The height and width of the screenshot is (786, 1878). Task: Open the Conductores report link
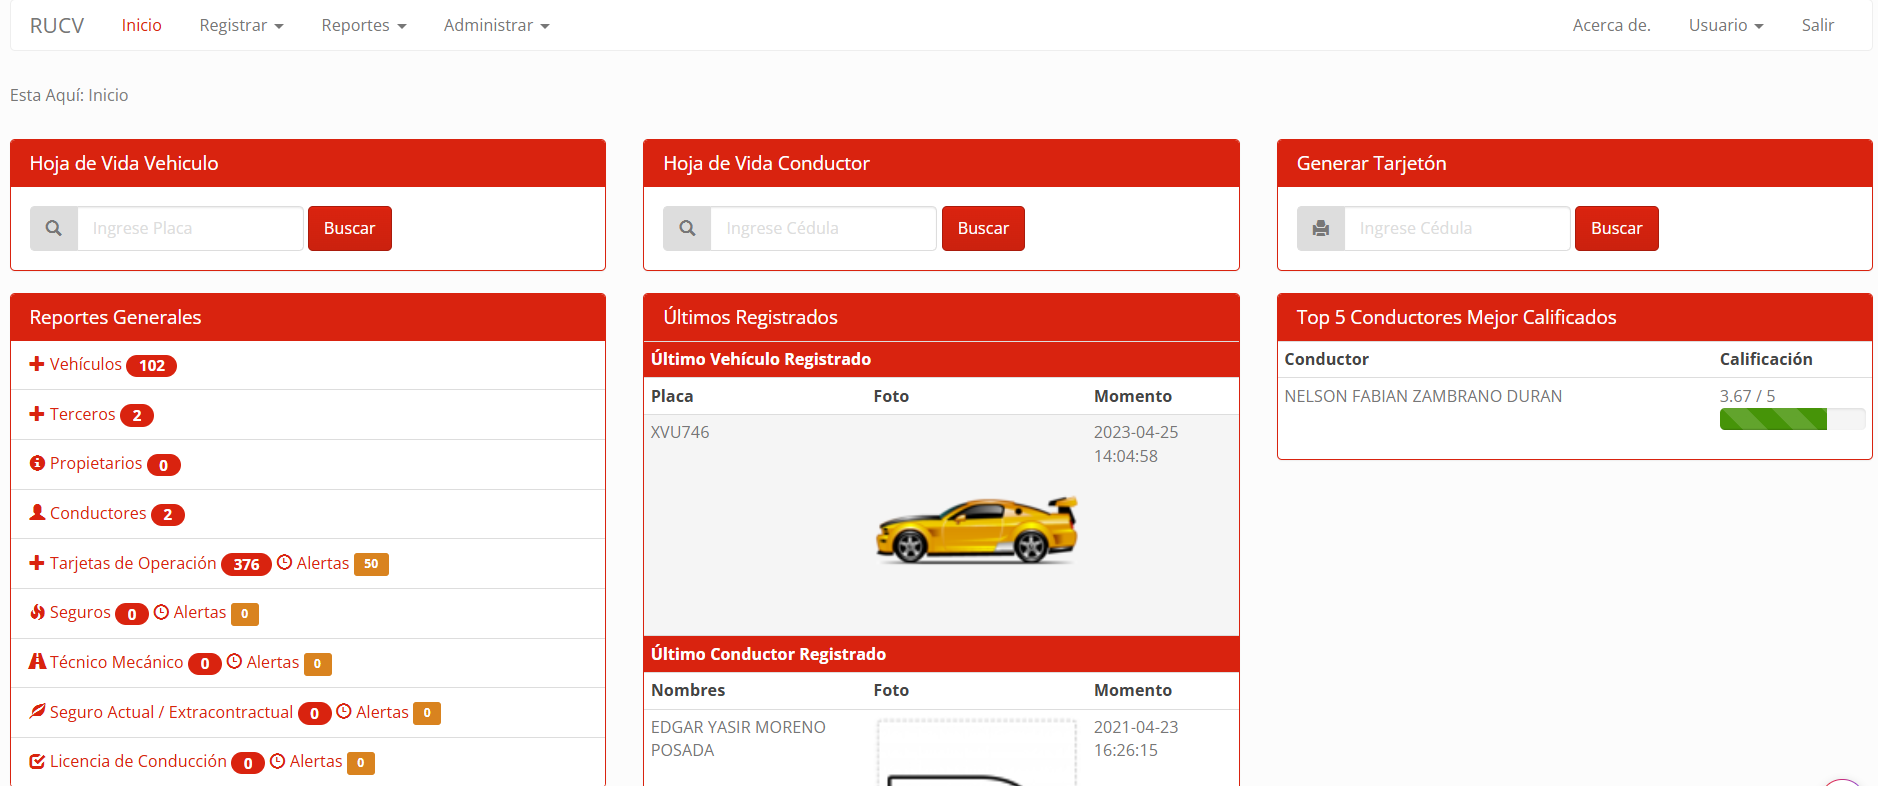pos(98,513)
